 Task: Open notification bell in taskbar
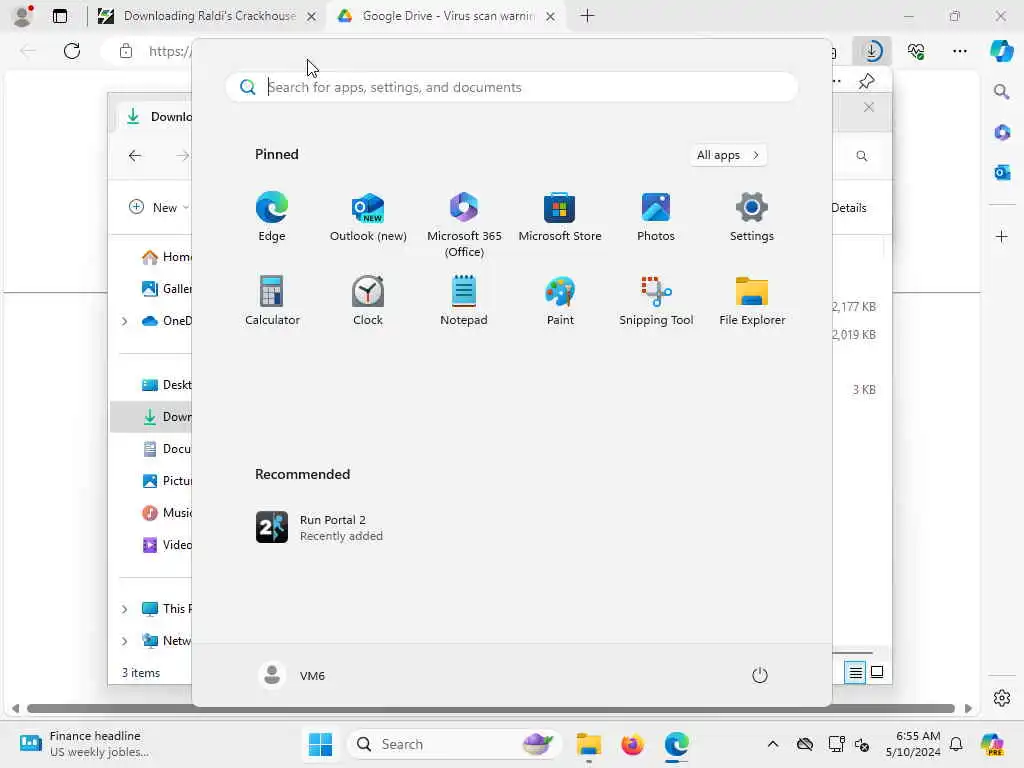pyautogui.click(x=956, y=744)
